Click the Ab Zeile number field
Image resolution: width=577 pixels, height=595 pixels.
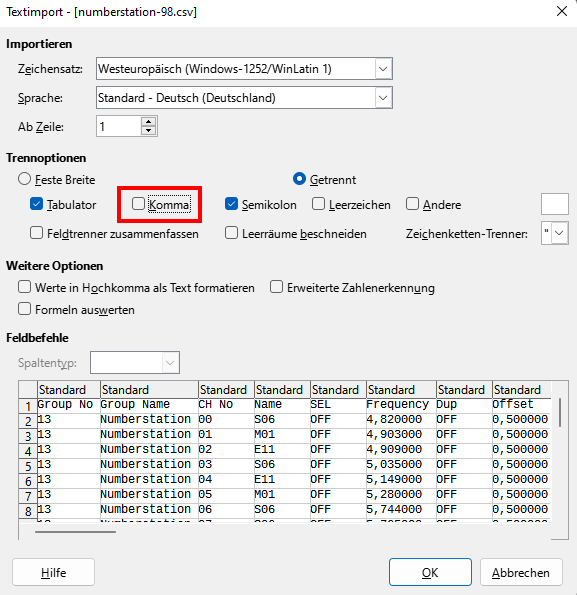[x=119, y=126]
